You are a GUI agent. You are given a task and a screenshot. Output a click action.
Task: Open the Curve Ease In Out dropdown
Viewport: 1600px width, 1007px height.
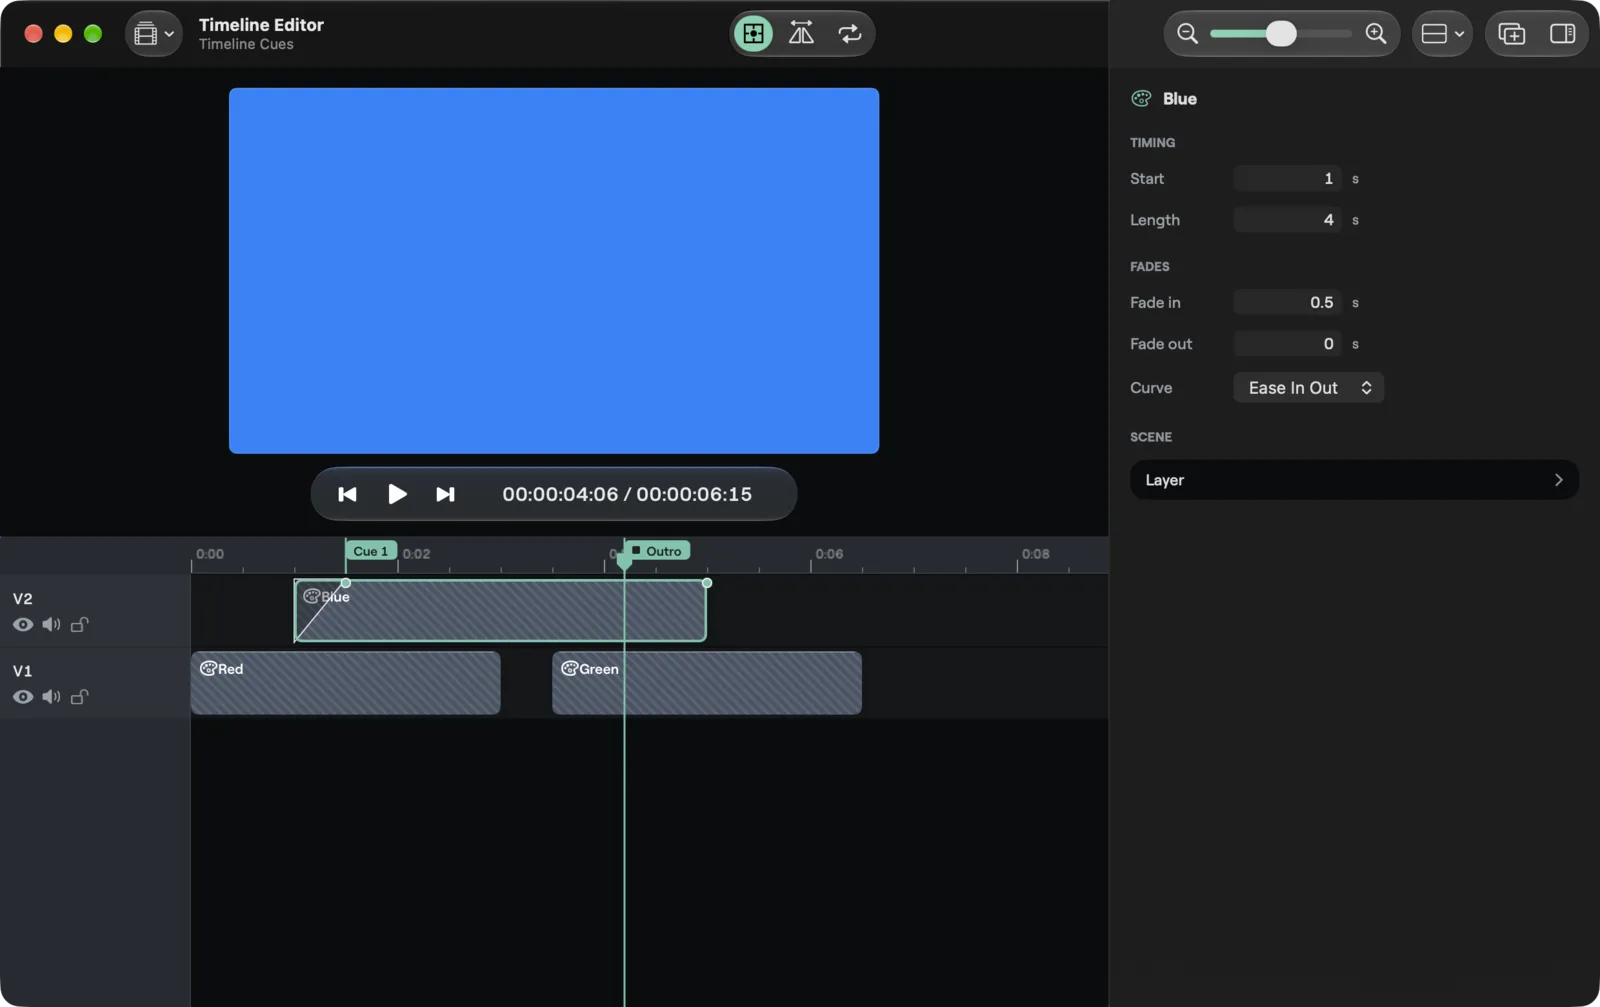click(x=1308, y=388)
